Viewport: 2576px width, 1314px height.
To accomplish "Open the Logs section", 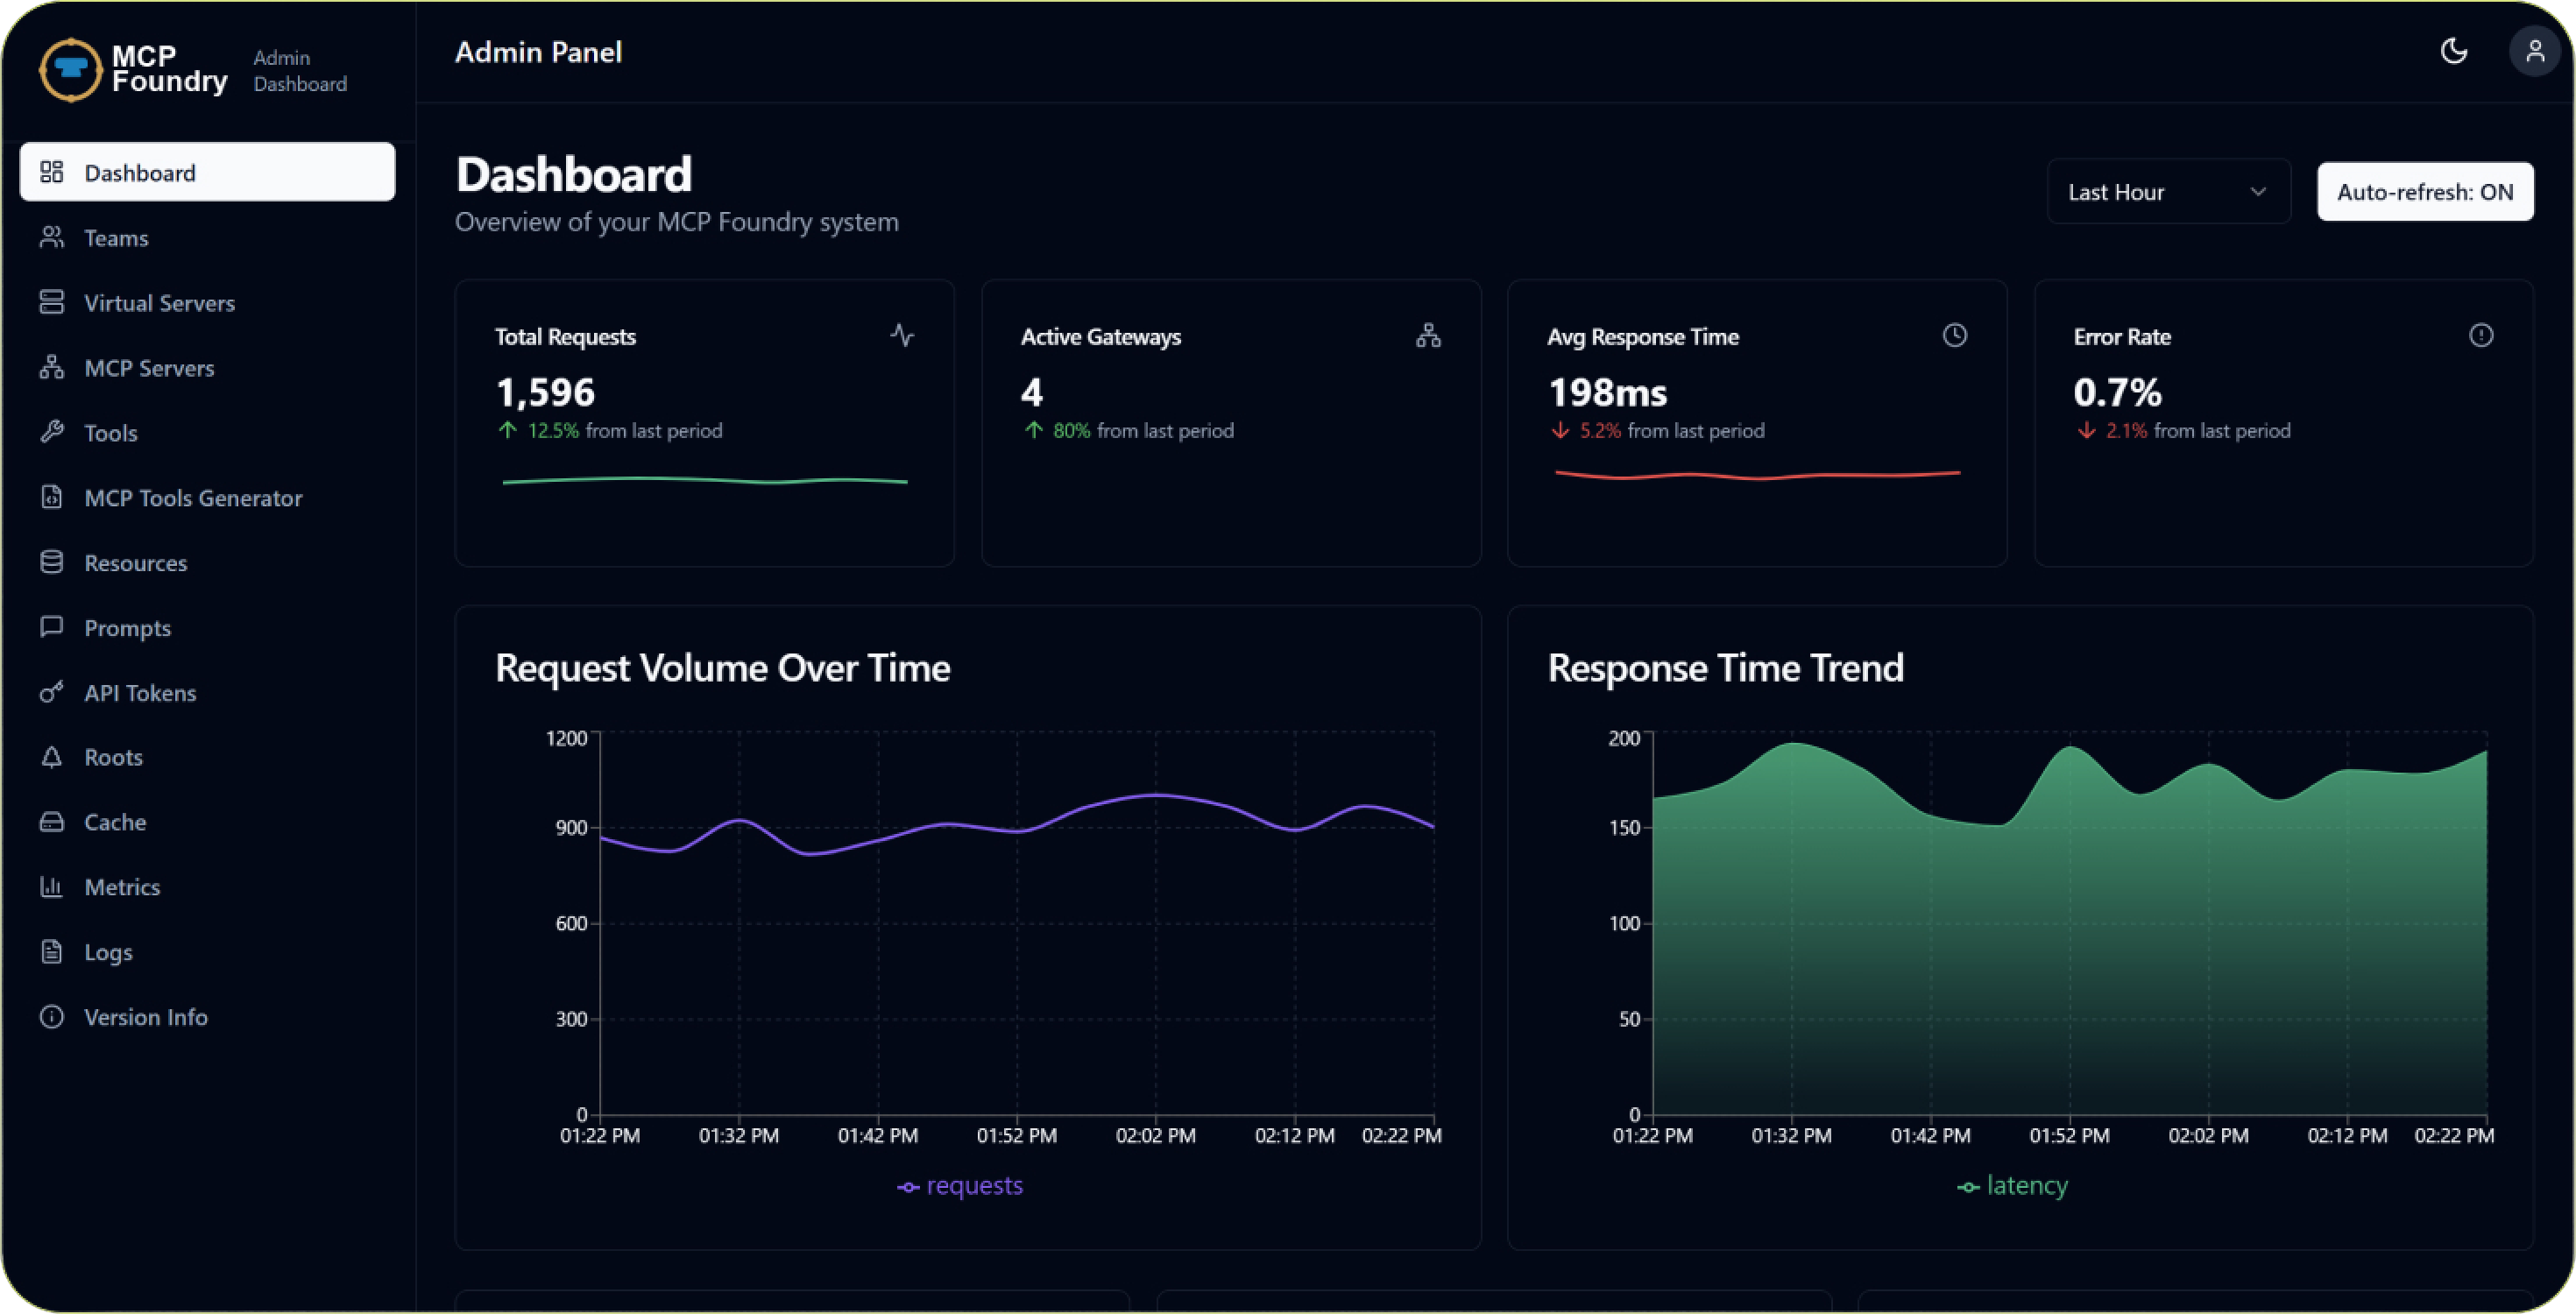I will coord(108,952).
